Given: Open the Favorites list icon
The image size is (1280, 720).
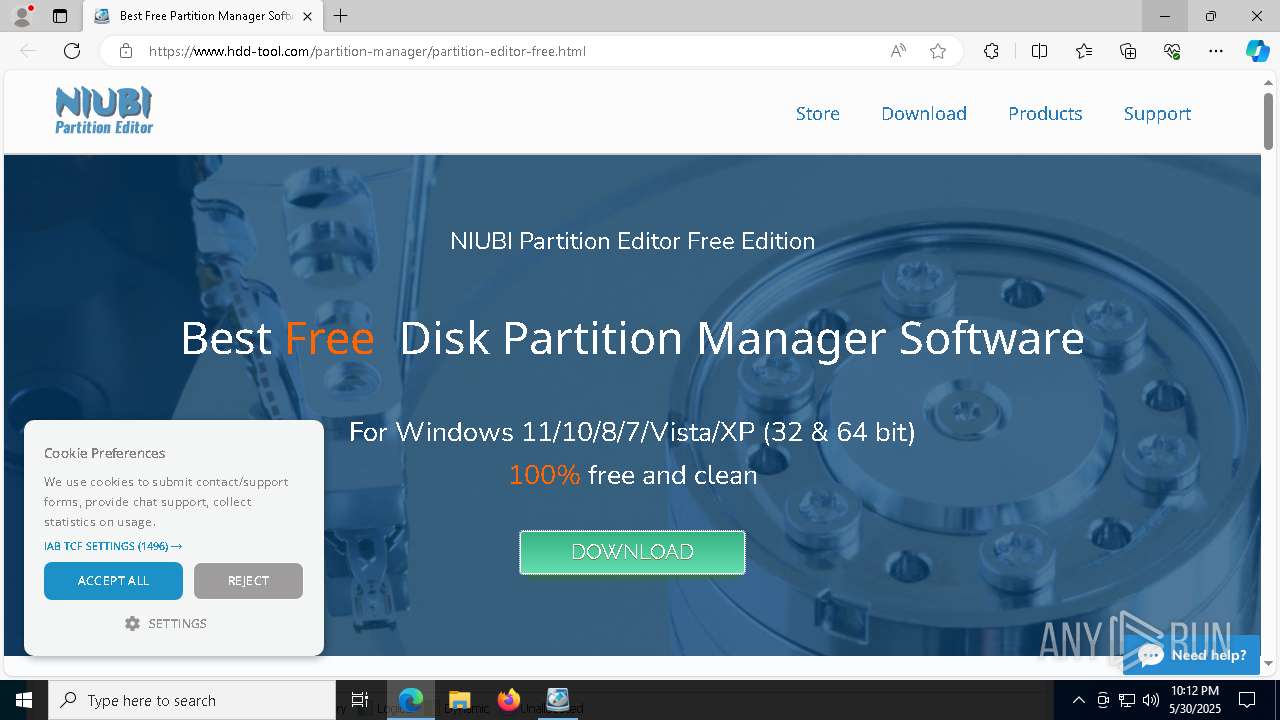Looking at the screenshot, I should pos(1084,51).
